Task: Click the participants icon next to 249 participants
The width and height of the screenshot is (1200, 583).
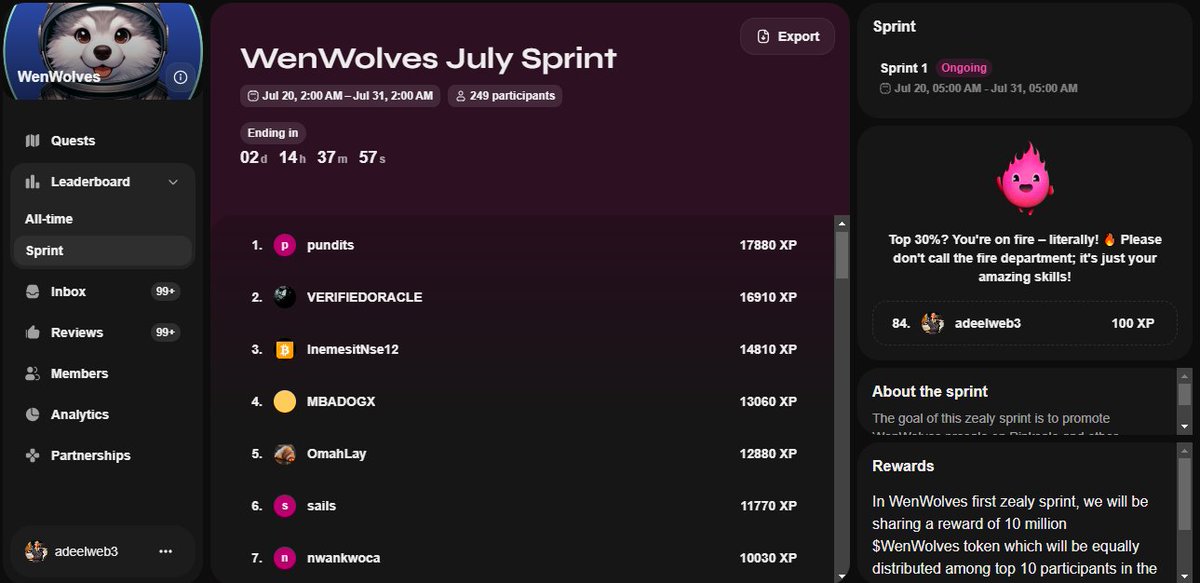Action: (459, 96)
